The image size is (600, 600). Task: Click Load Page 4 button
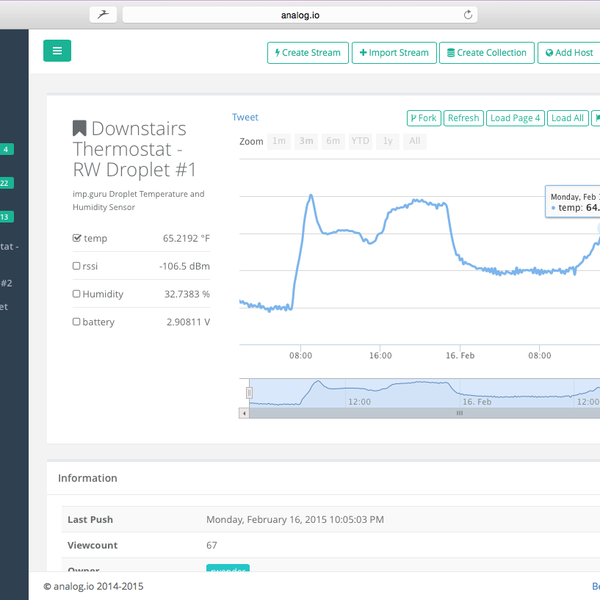pyautogui.click(x=515, y=118)
